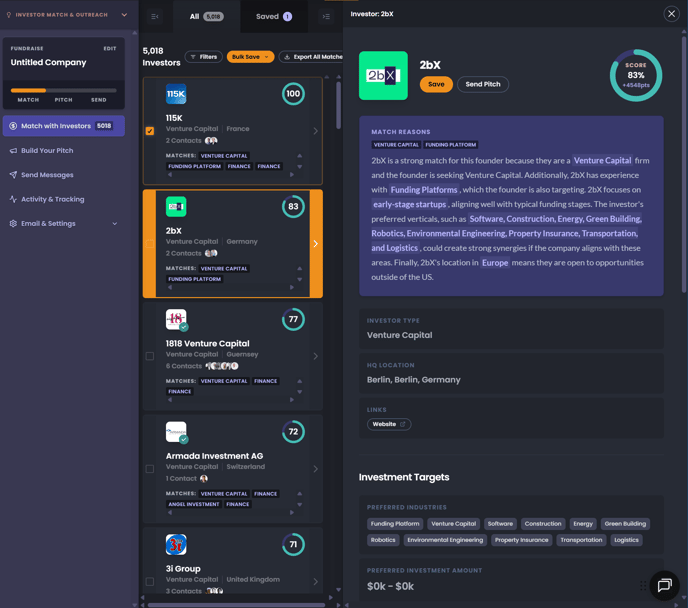
Task: Collapse the left sidebar panel icon
Action: tap(155, 16)
